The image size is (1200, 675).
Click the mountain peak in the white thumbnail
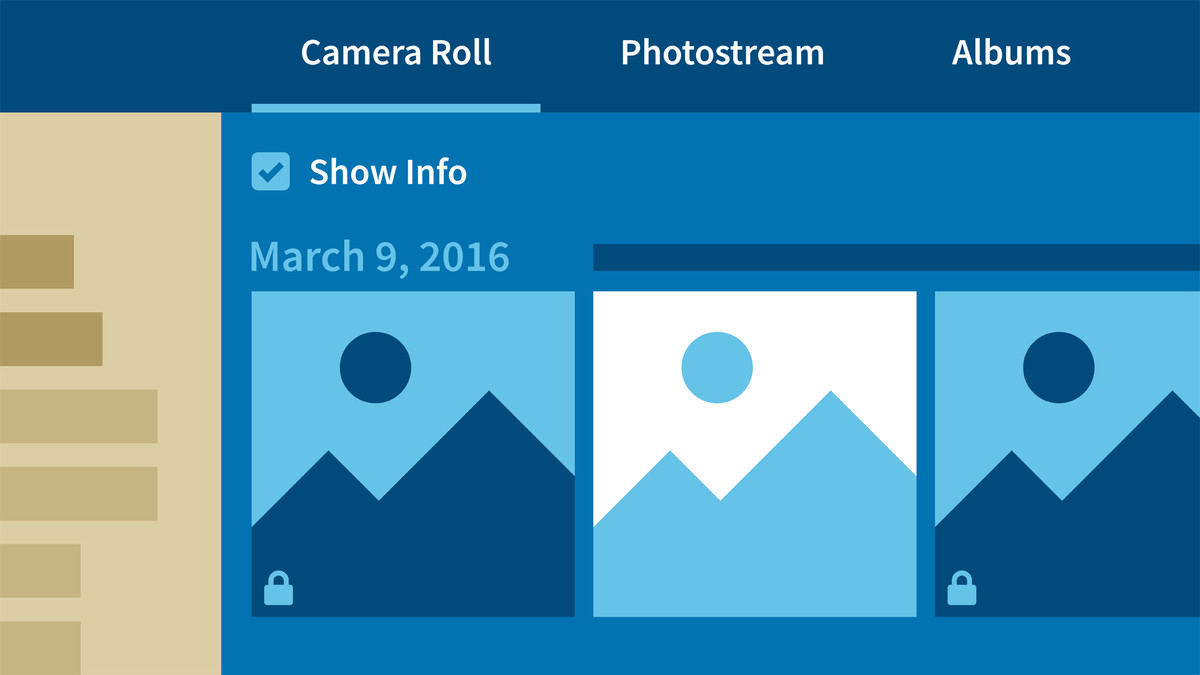[x=829, y=400]
